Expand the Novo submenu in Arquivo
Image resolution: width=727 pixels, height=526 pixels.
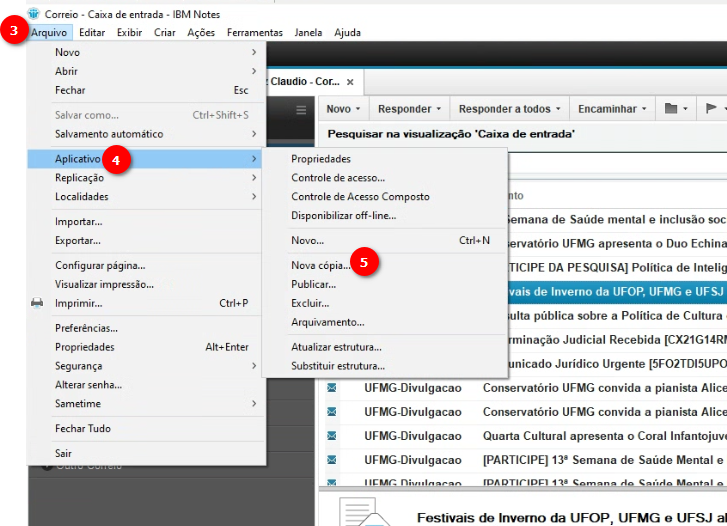(147, 52)
